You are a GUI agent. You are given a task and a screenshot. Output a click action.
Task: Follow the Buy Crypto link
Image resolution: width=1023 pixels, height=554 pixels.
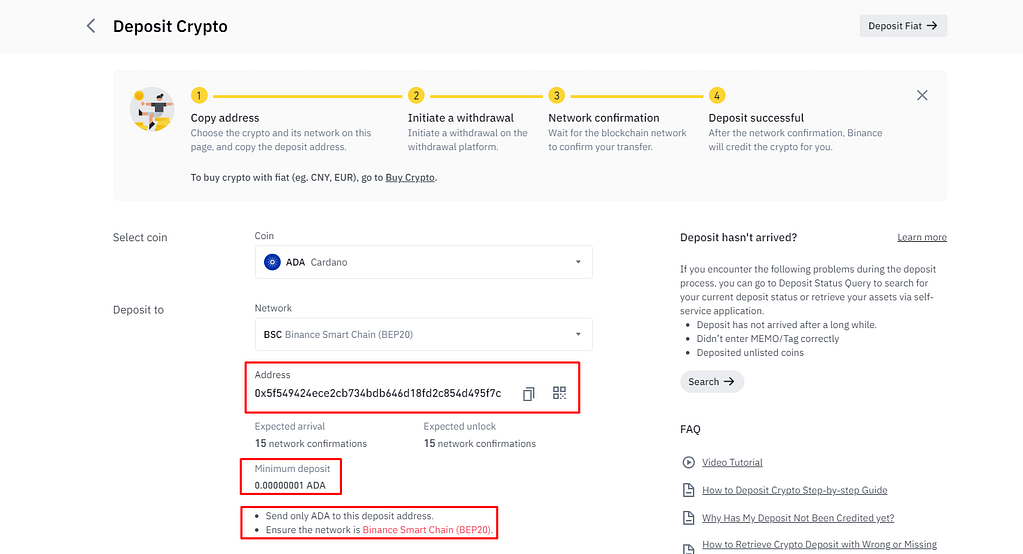coord(410,177)
